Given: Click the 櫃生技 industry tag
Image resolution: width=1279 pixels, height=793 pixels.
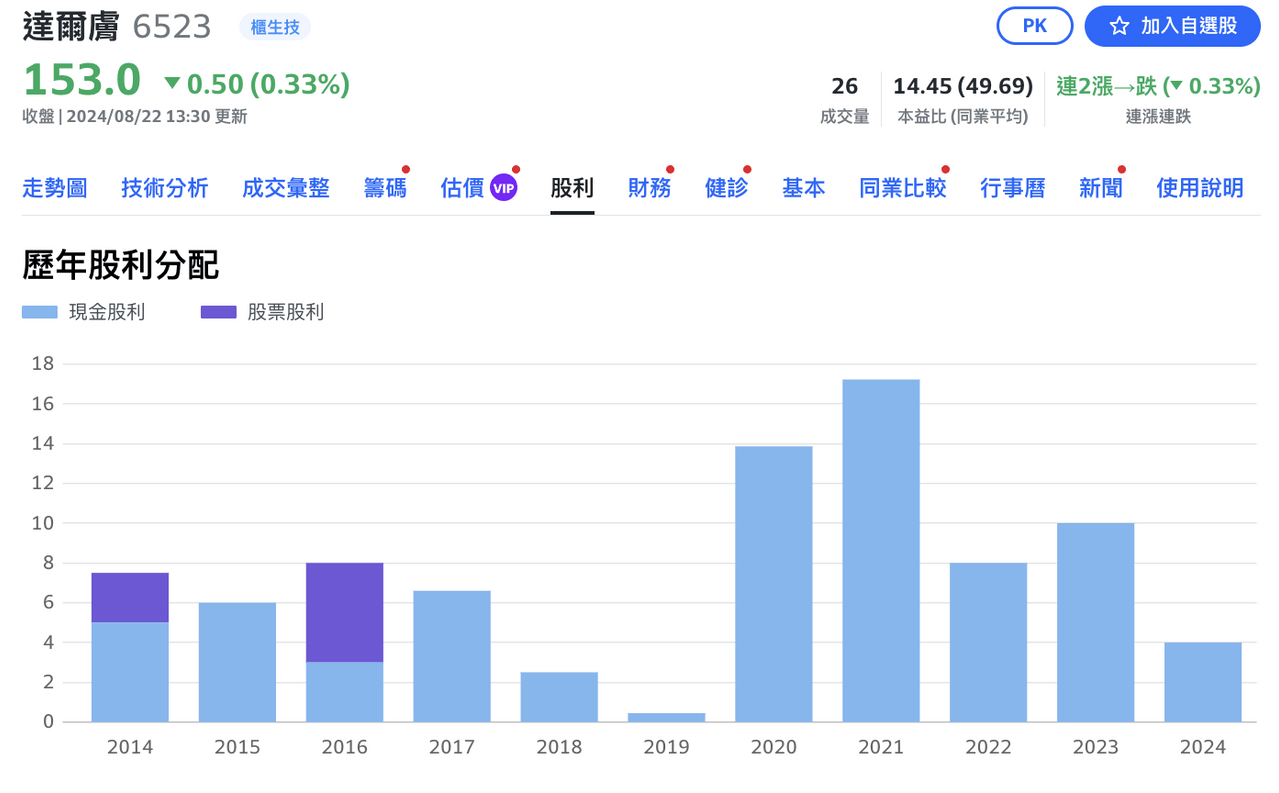Looking at the screenshot, I should coord(275,27).
